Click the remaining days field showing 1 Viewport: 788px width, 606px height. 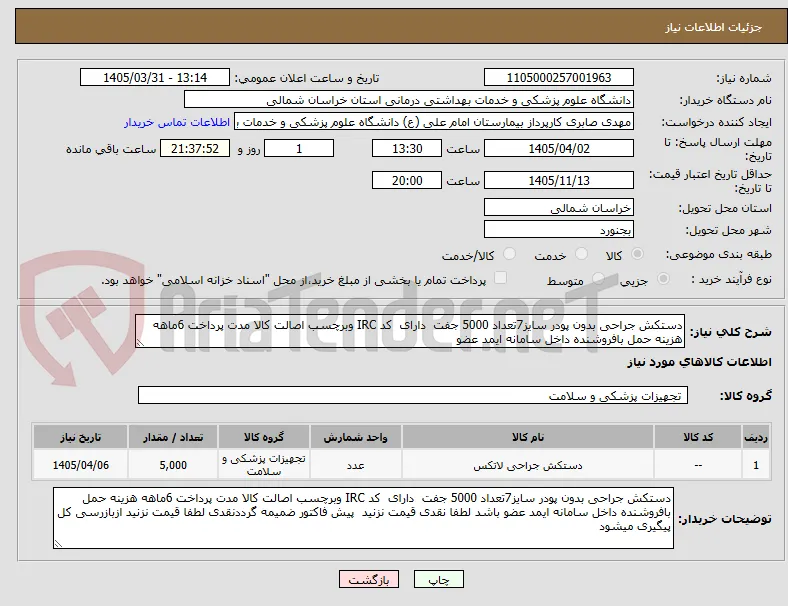(x=299, y=148)
